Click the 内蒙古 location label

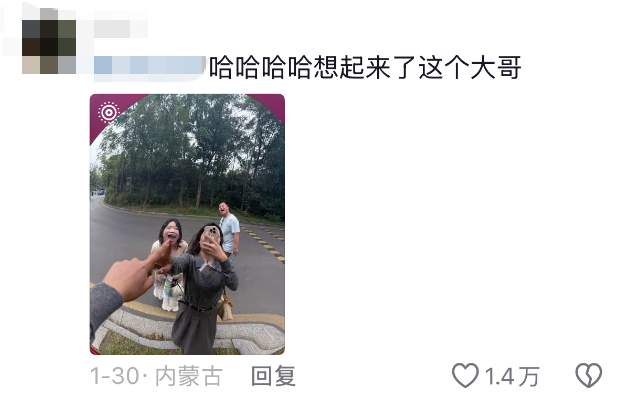189,376
